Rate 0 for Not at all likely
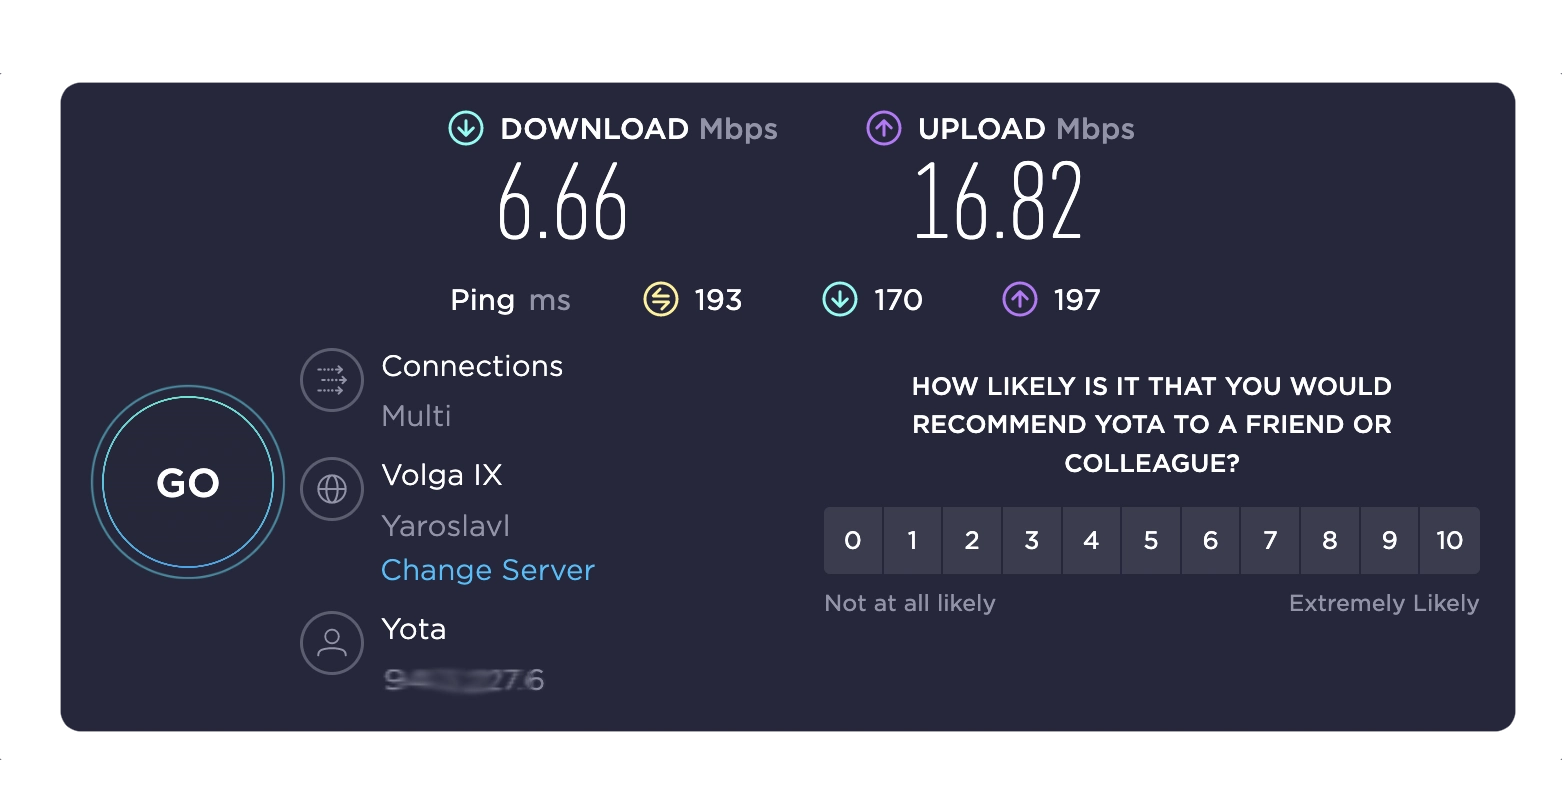Screen dimensions: 1562x802 [x=853, y=540]
